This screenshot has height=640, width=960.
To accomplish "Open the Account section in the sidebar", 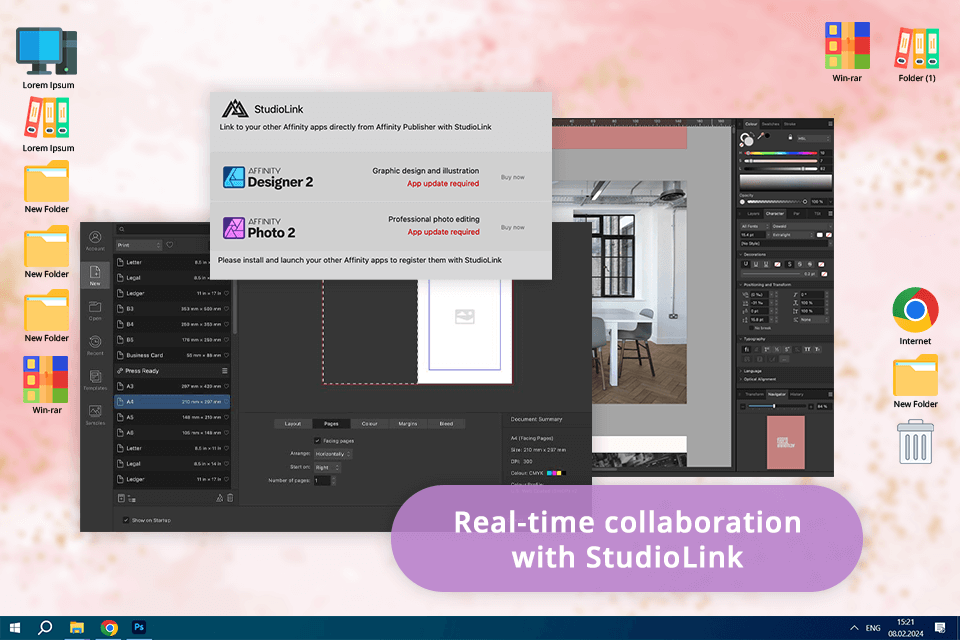I will (95, 240).
